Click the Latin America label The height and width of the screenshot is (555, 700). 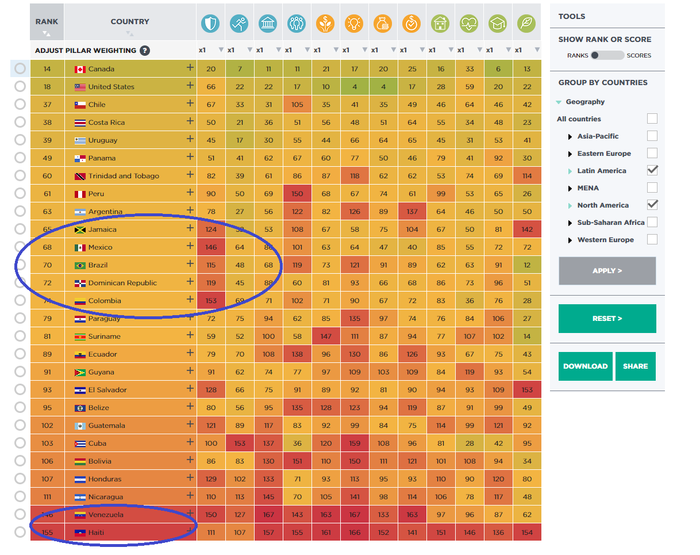601,171
